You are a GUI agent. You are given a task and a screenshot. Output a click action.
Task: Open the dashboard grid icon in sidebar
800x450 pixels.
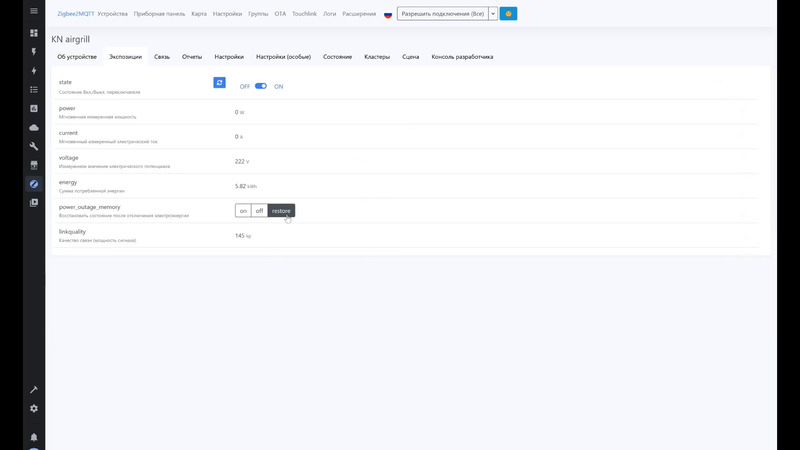point(34,33)
